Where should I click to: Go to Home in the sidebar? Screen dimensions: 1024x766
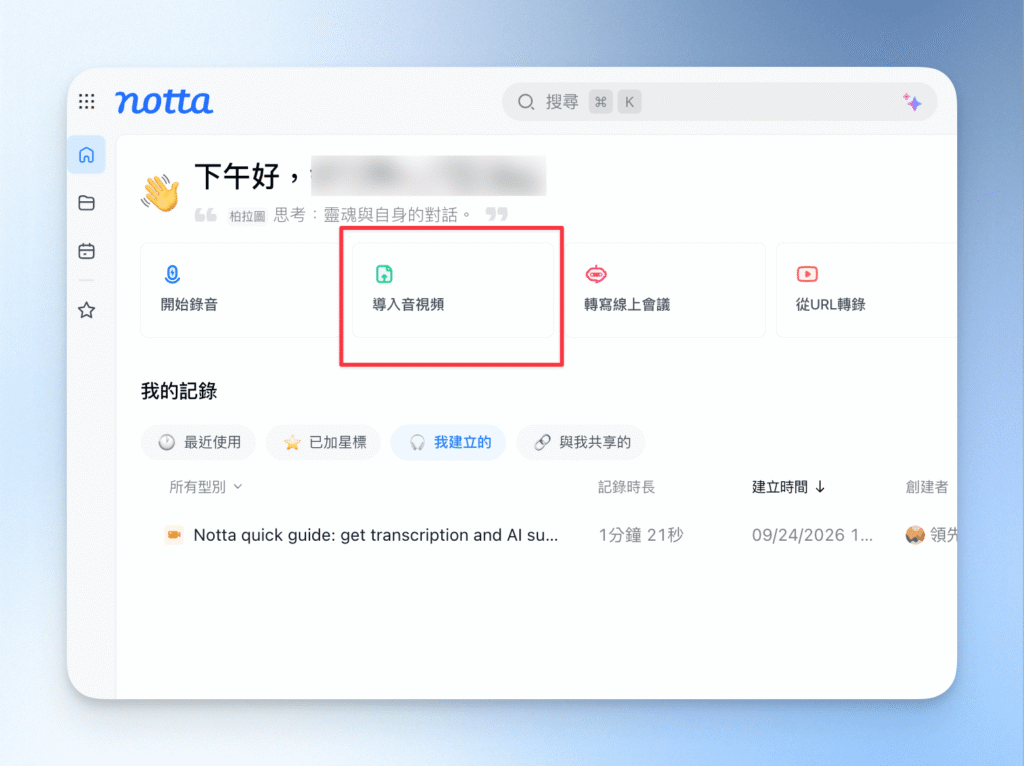pos(86,155)
